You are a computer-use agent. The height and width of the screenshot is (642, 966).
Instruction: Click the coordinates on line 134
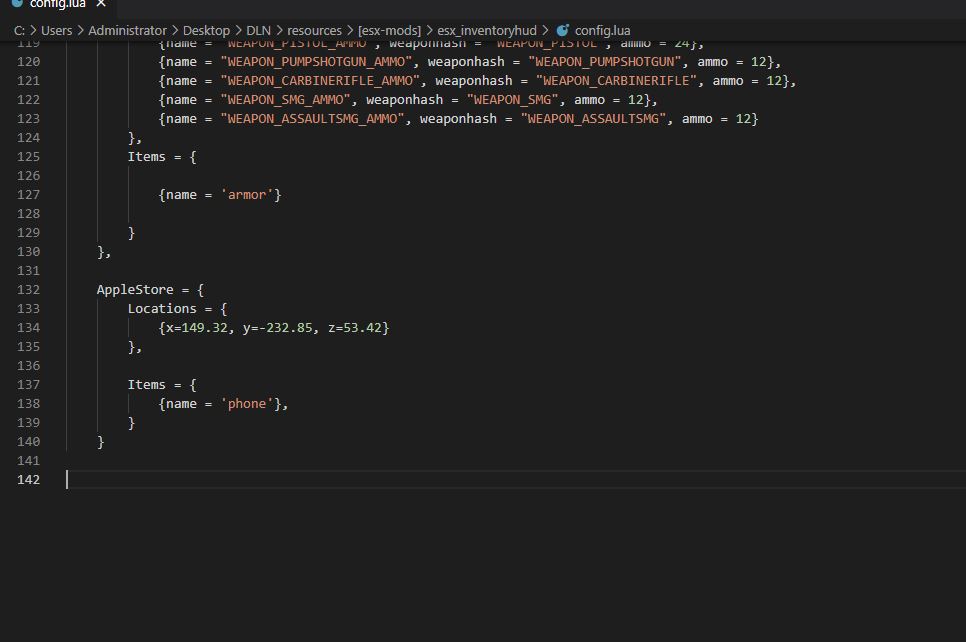pyautogui.click(x=274, y=328)
